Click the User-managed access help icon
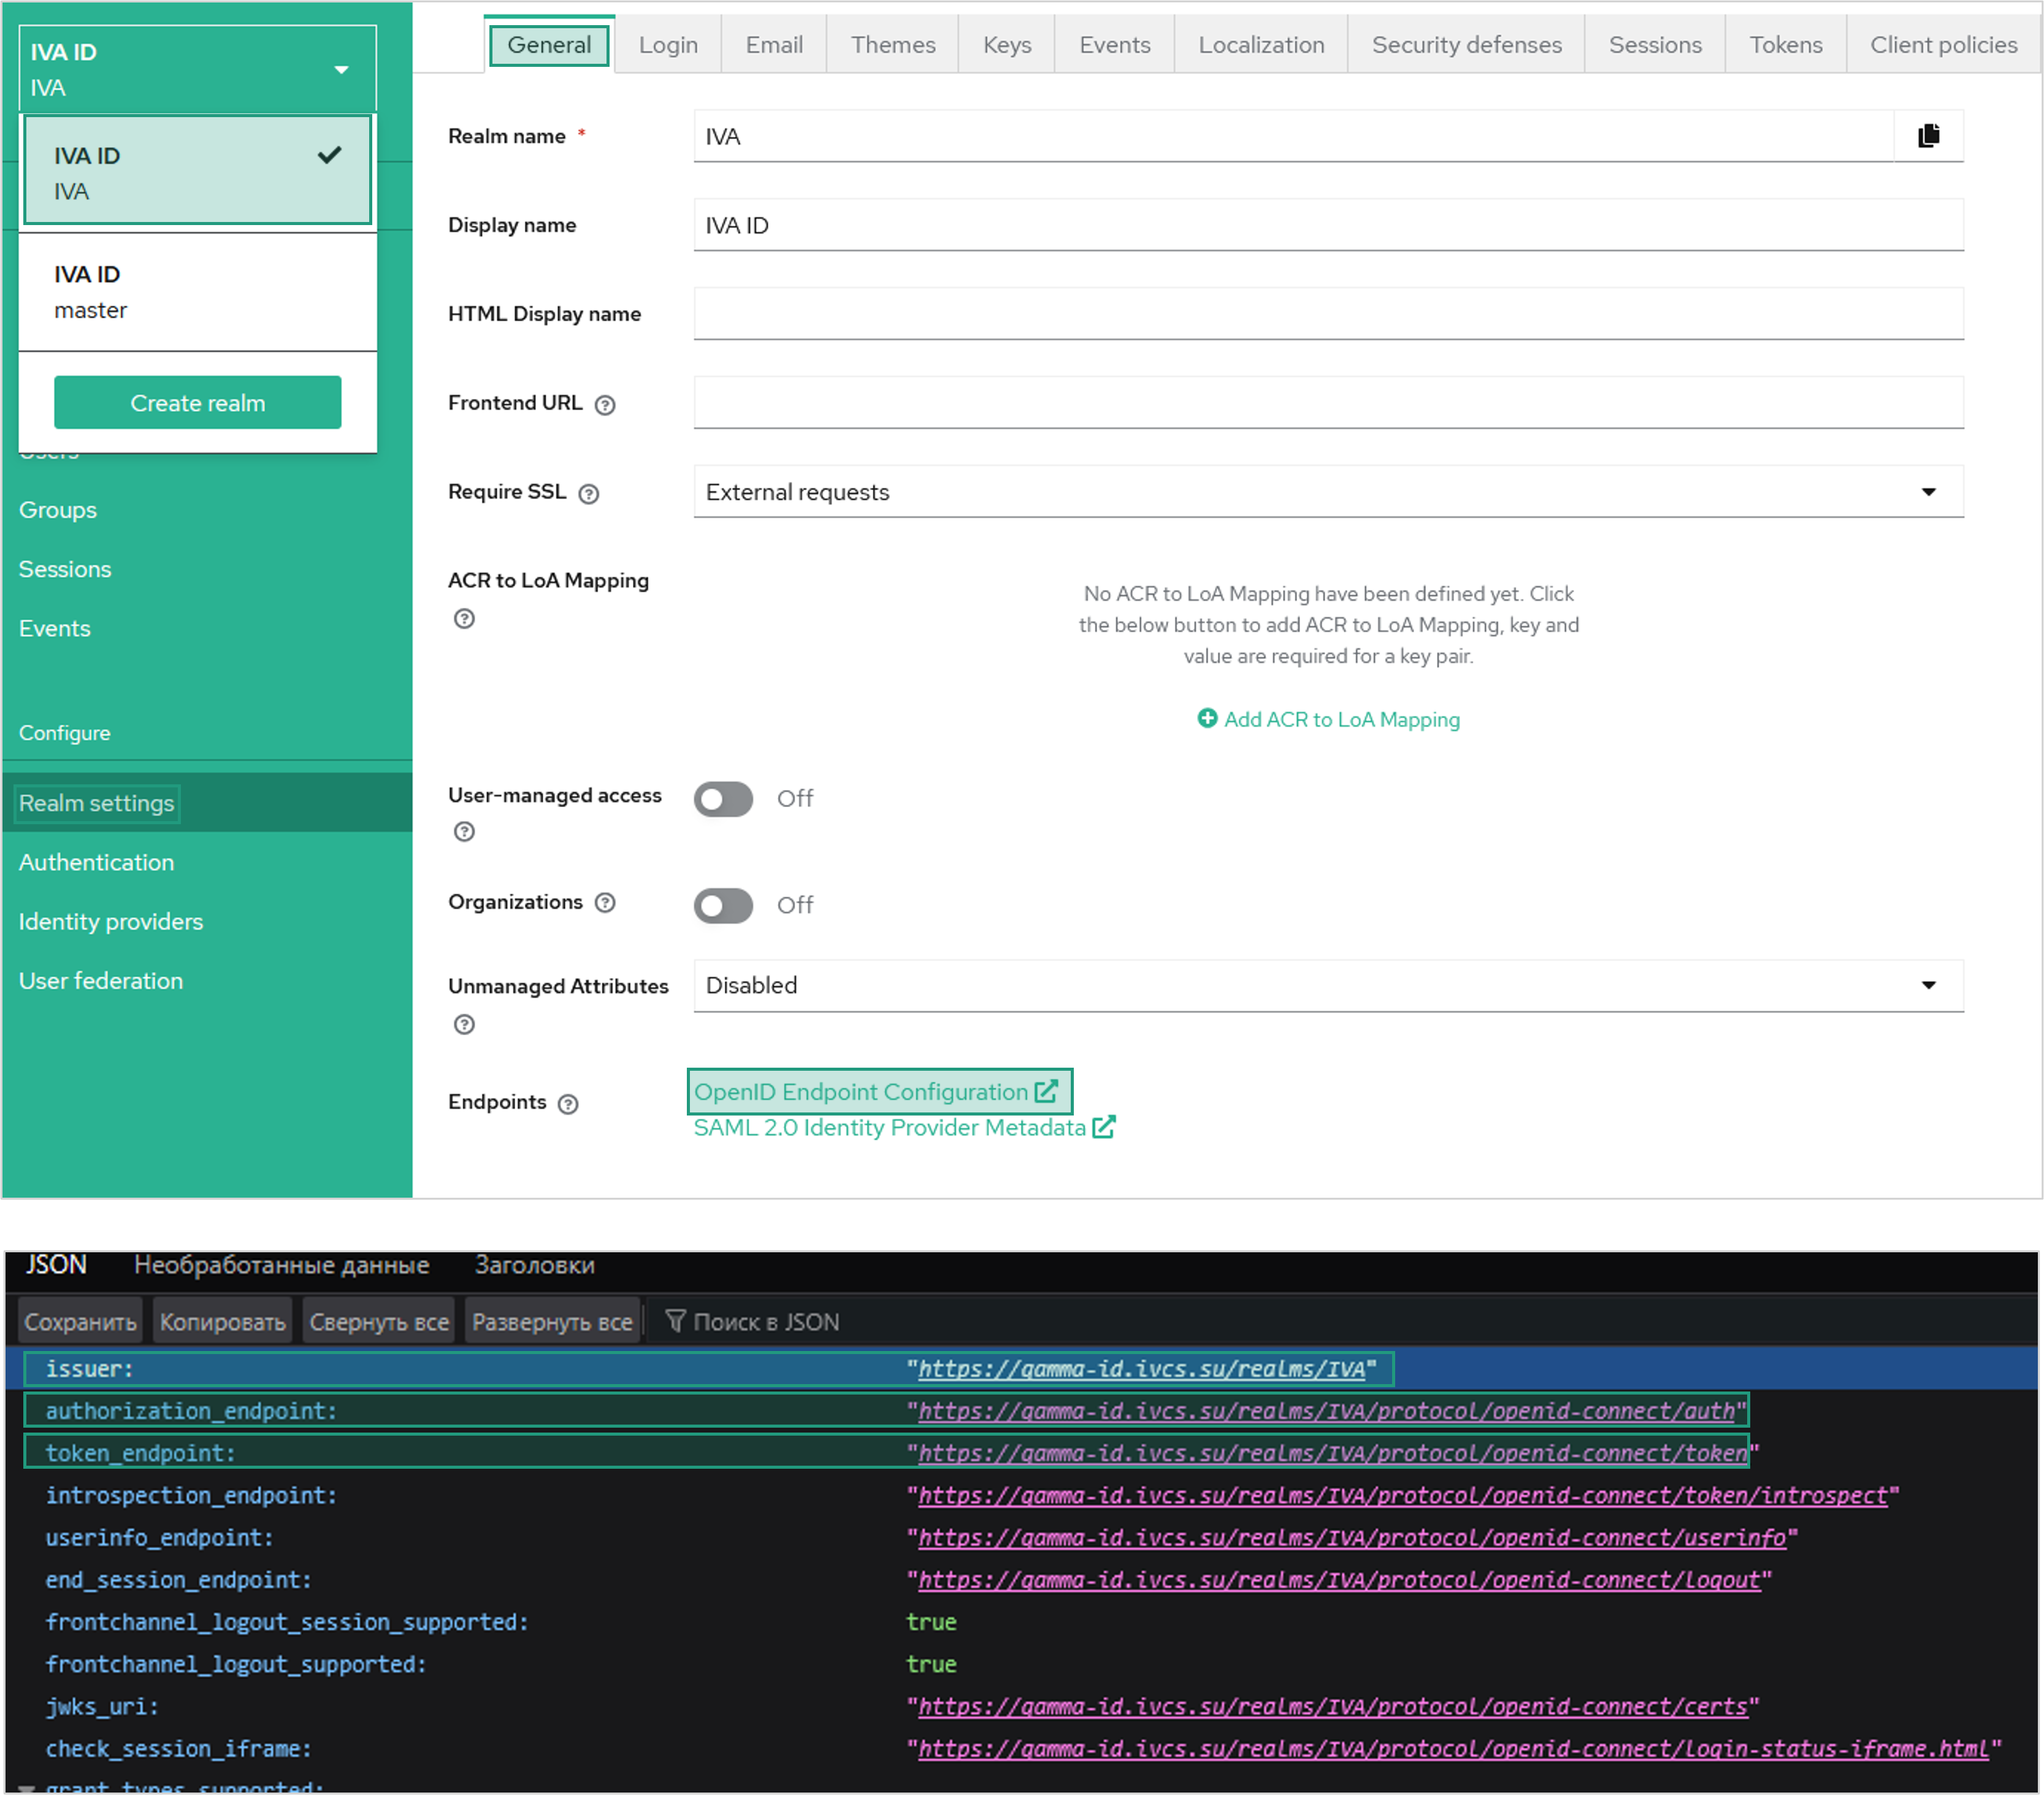 [x=464, y=832]
